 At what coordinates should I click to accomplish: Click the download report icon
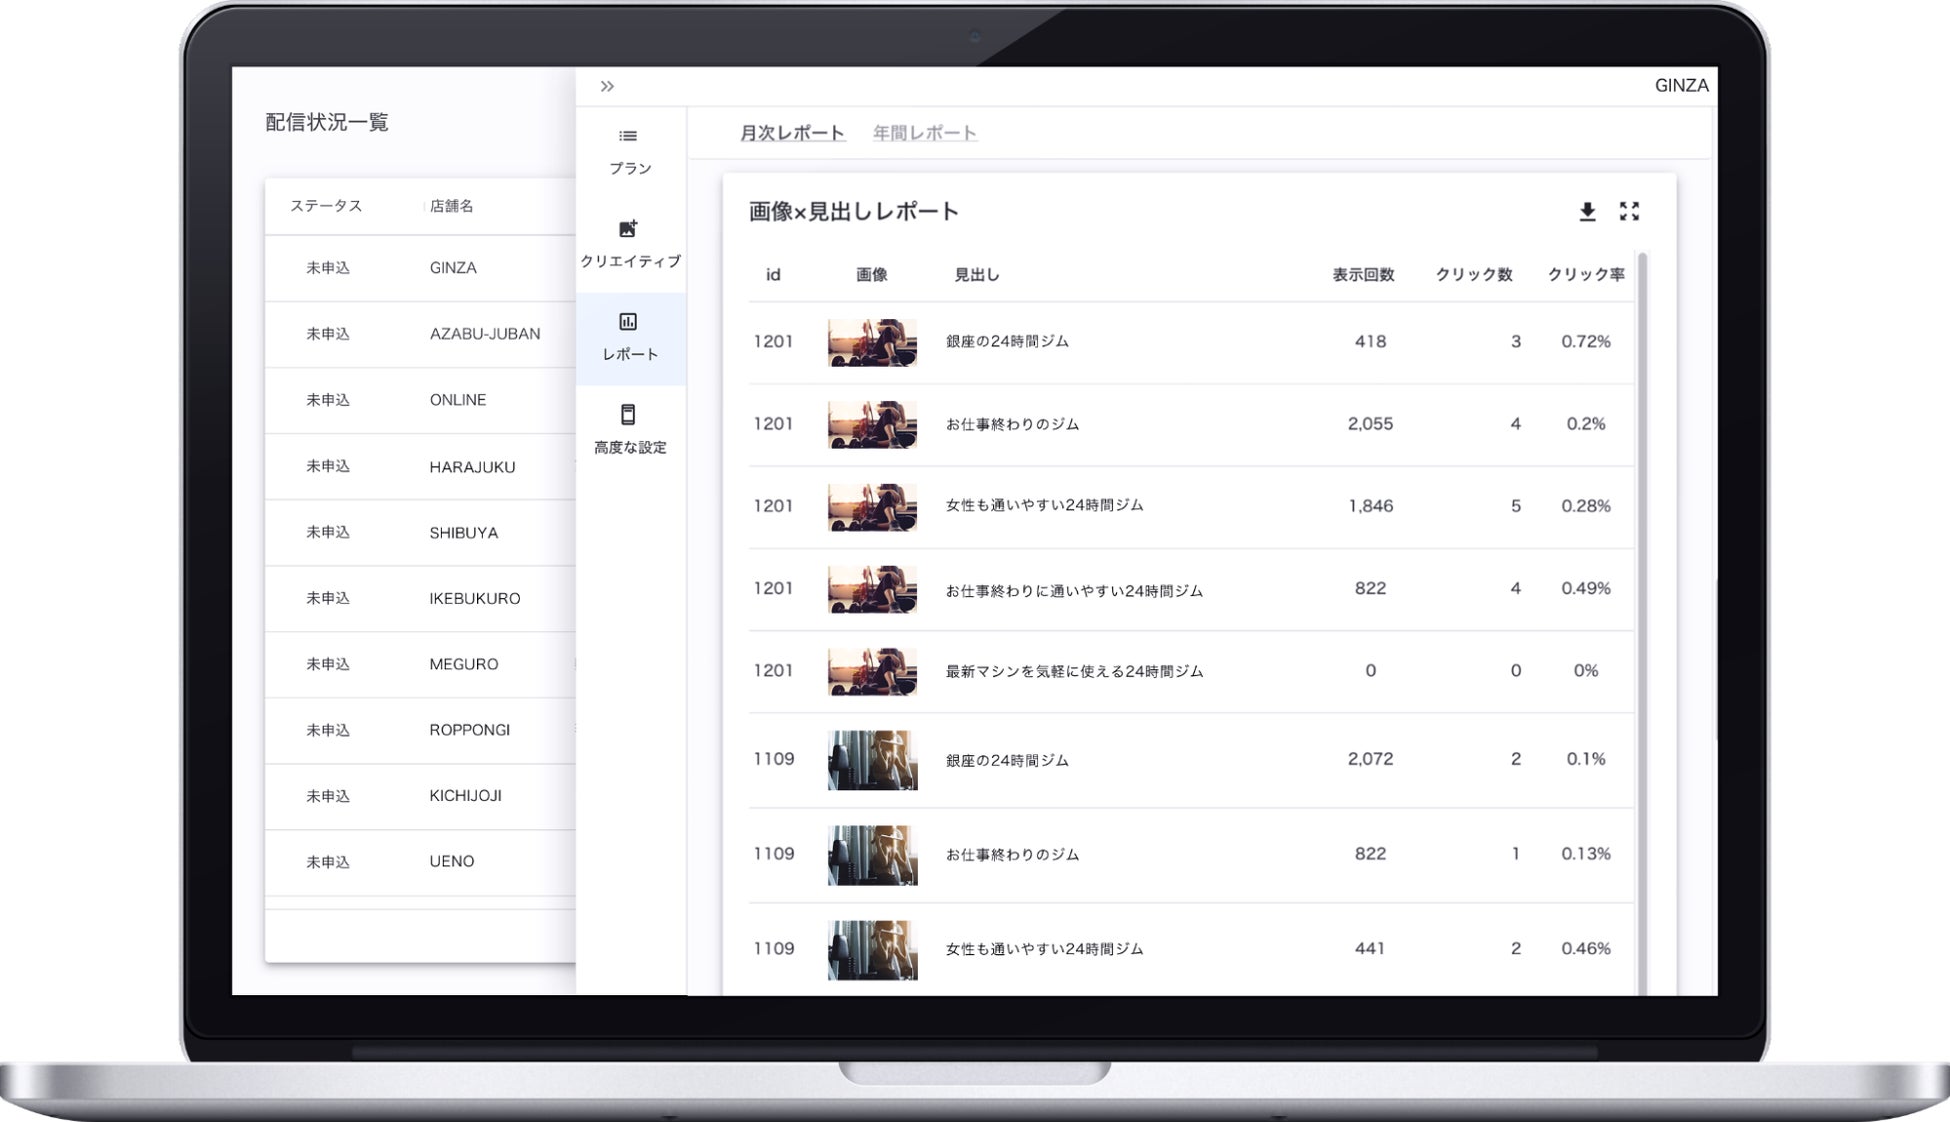pyautogui.click(x=1587, y=212)
